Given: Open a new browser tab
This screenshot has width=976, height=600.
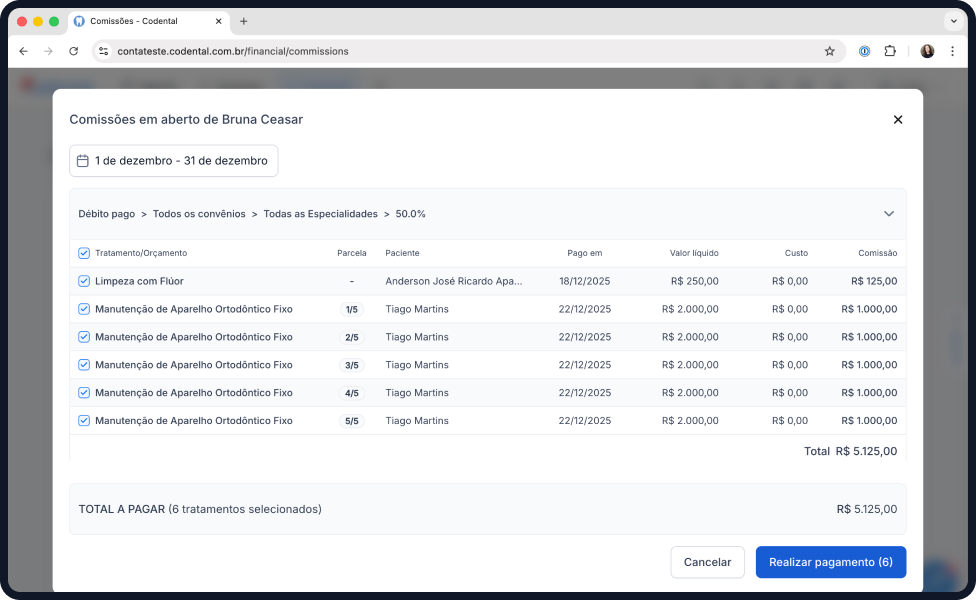Looking at the screenshot, I should pyautogui.click(x=243, y=21).
